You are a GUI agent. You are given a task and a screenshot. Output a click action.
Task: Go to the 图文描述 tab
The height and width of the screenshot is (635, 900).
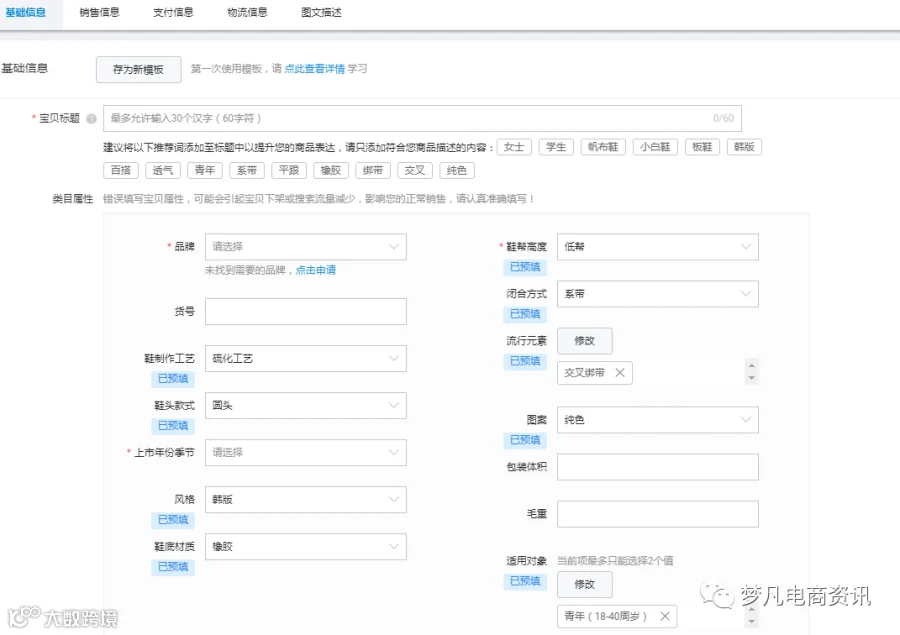(321, 12)
